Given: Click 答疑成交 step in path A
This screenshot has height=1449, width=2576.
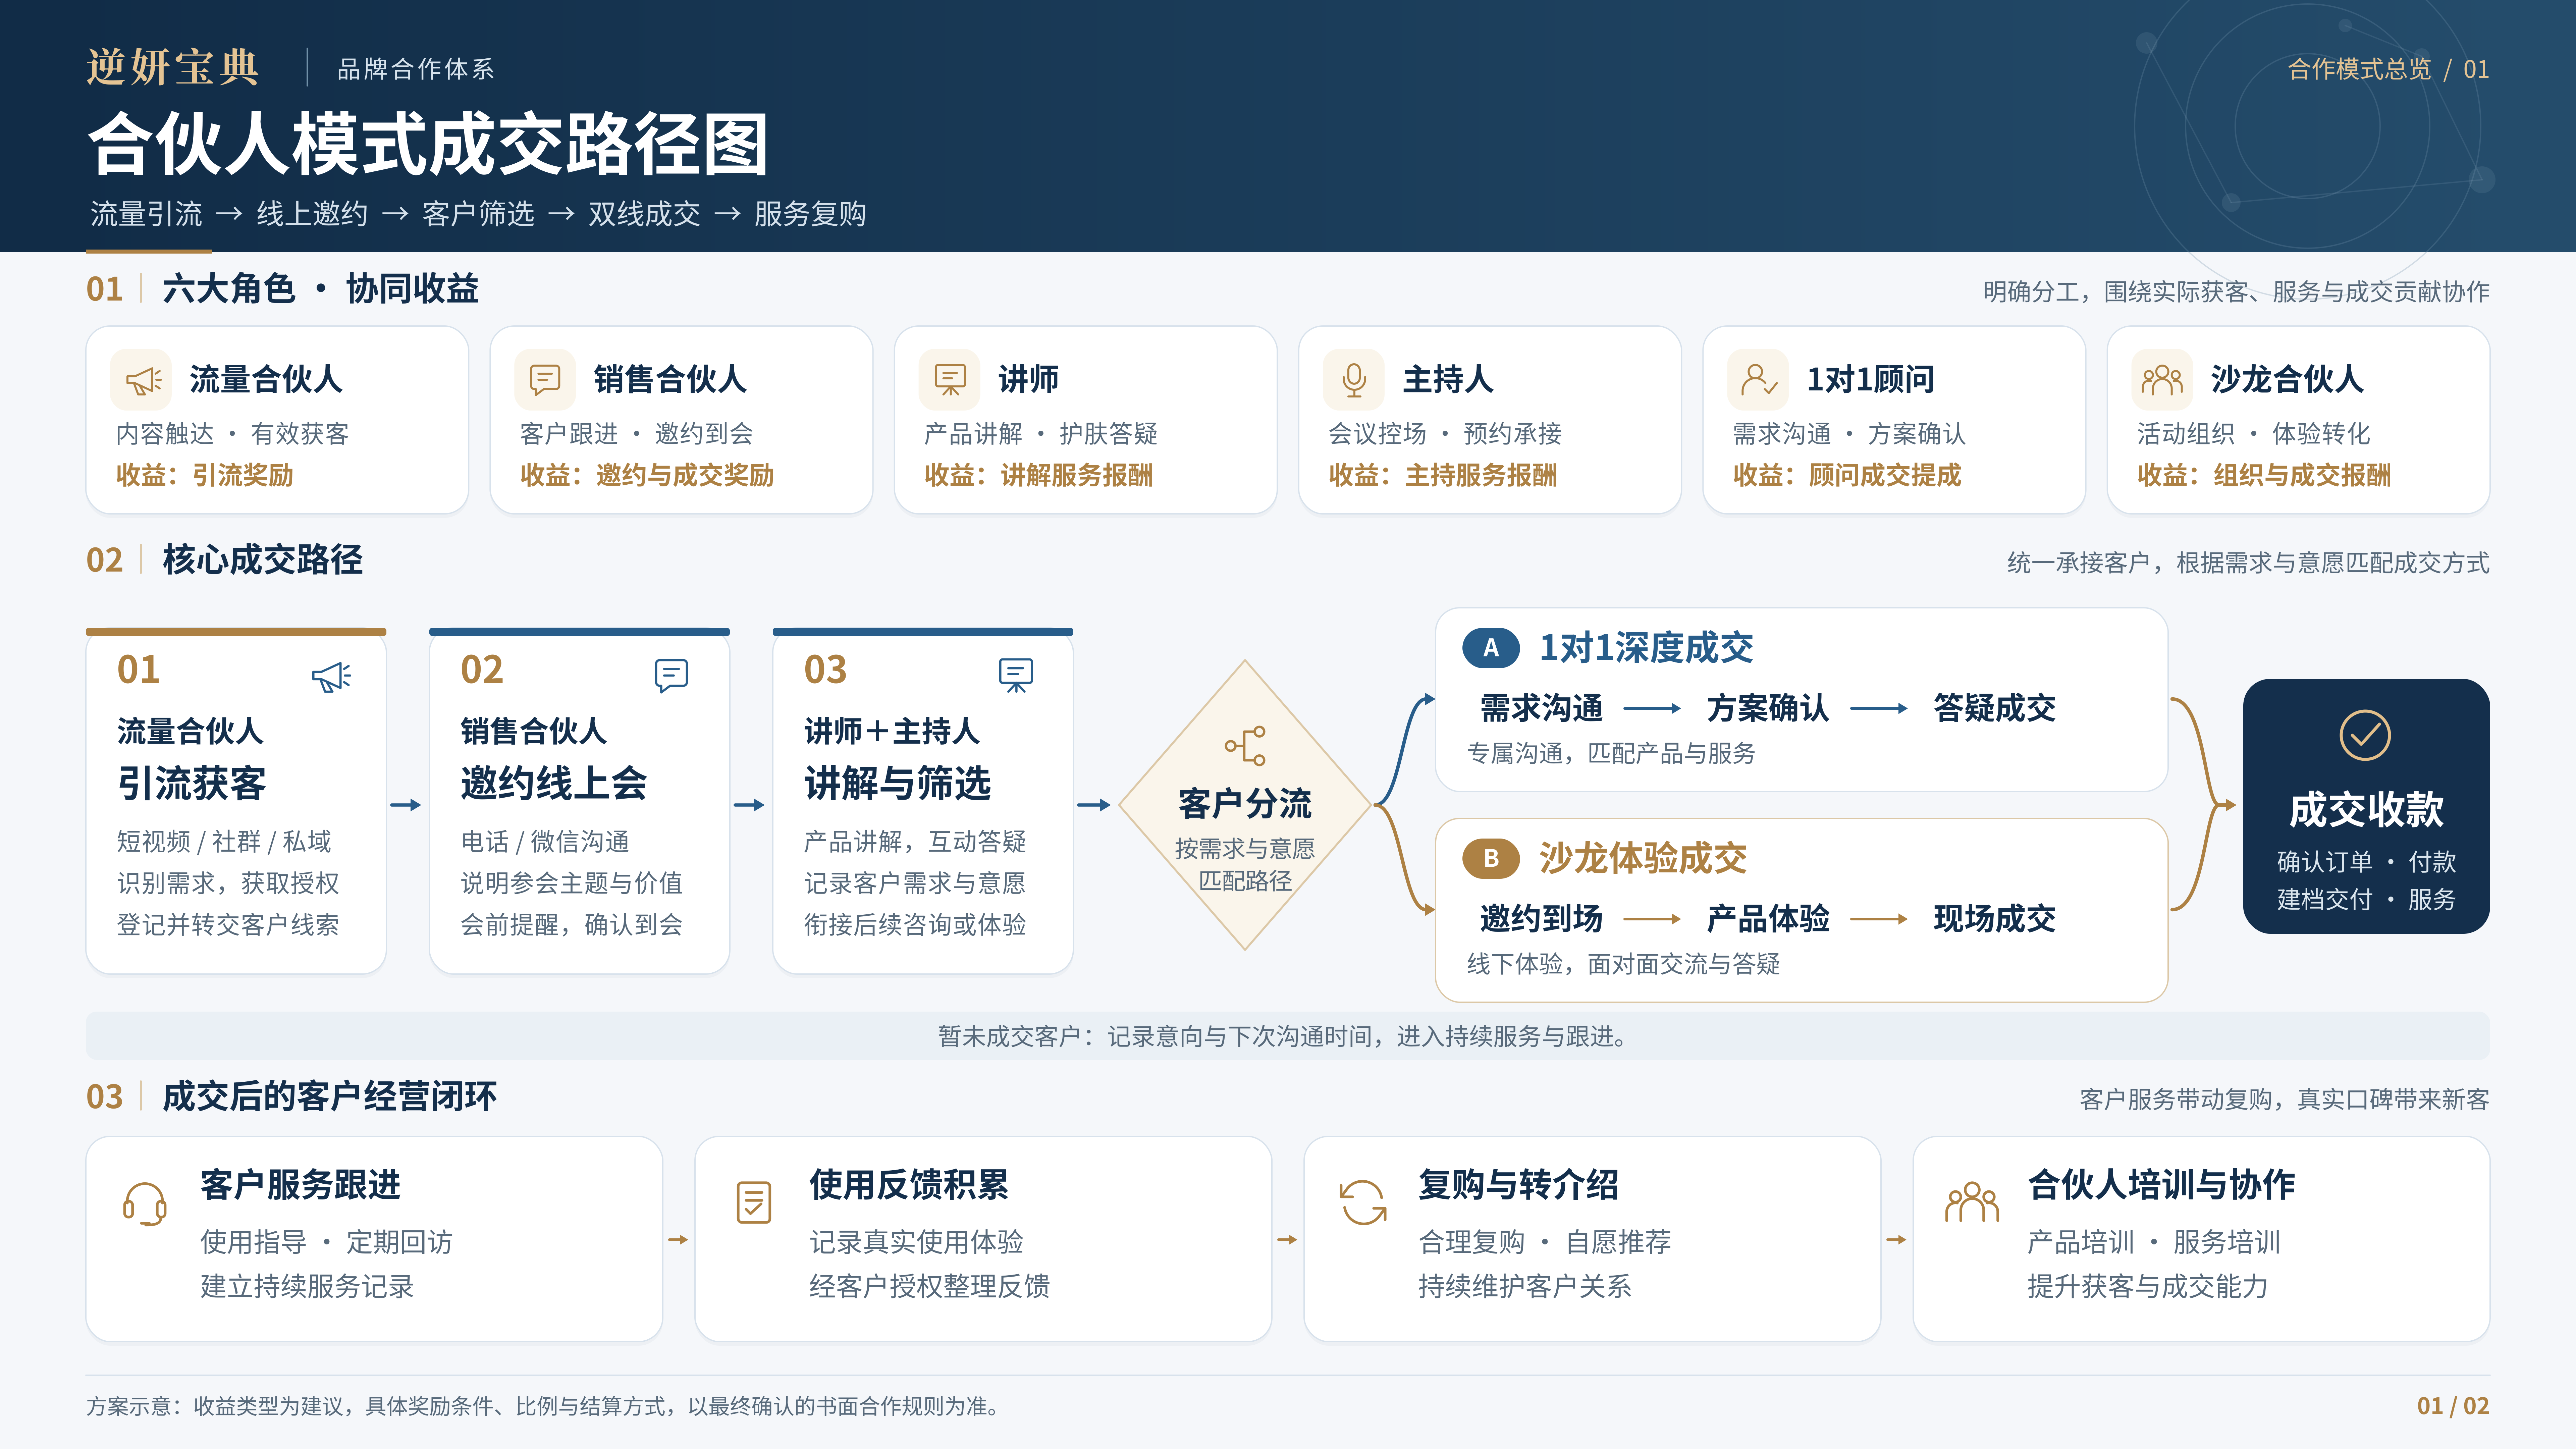Looking at the screenshot, I should [x=1995, y=708].
